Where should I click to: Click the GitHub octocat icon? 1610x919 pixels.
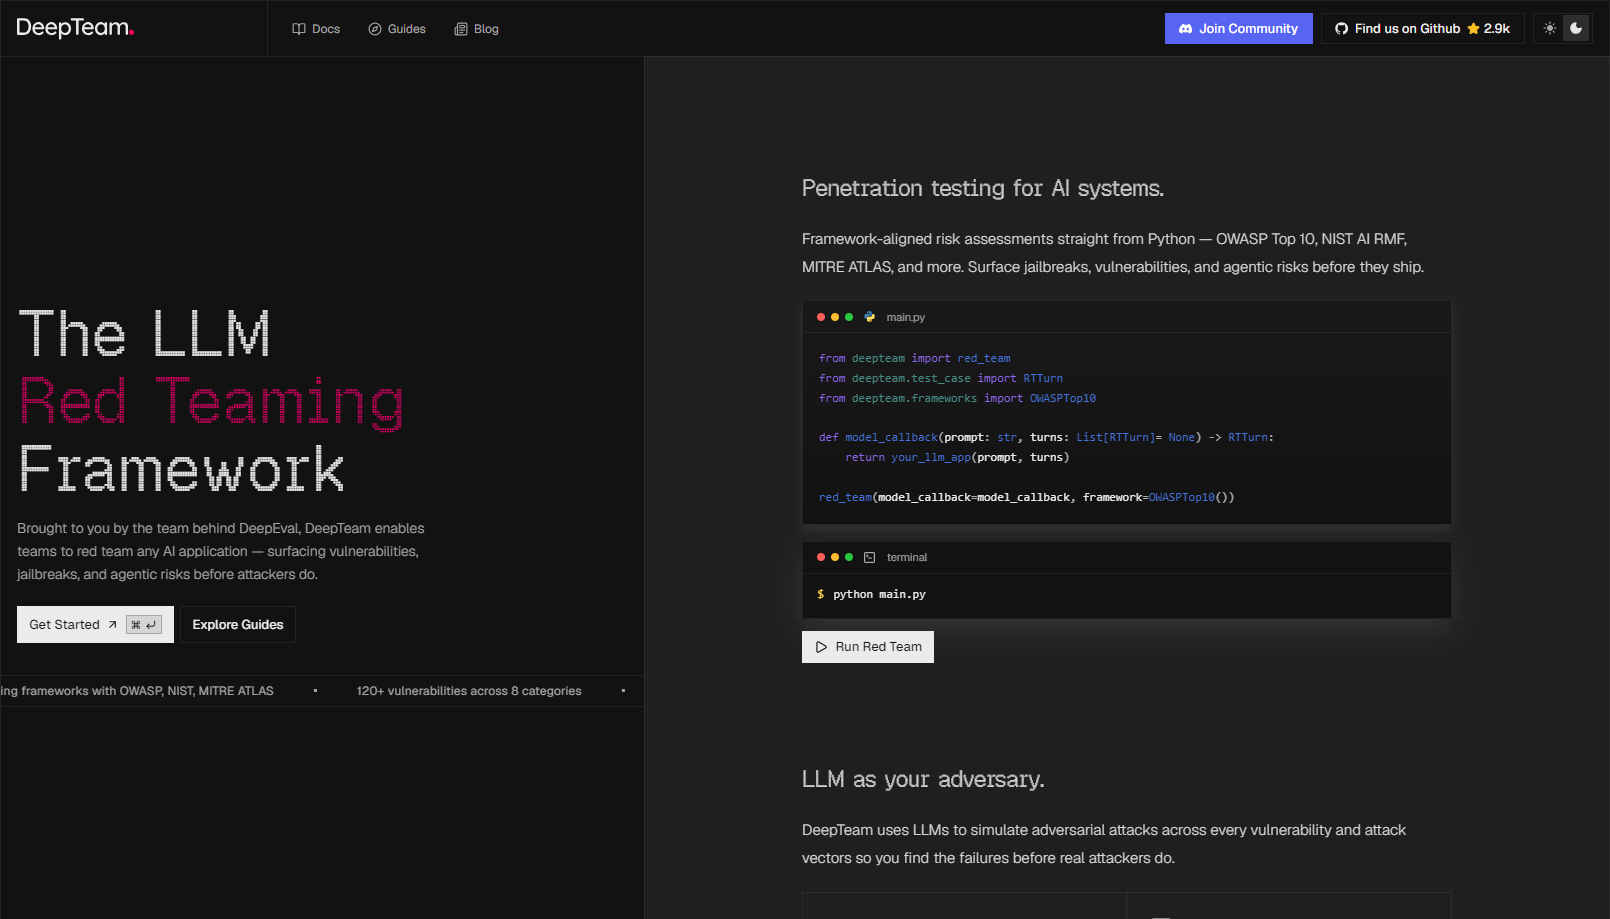click(1342, 29)
